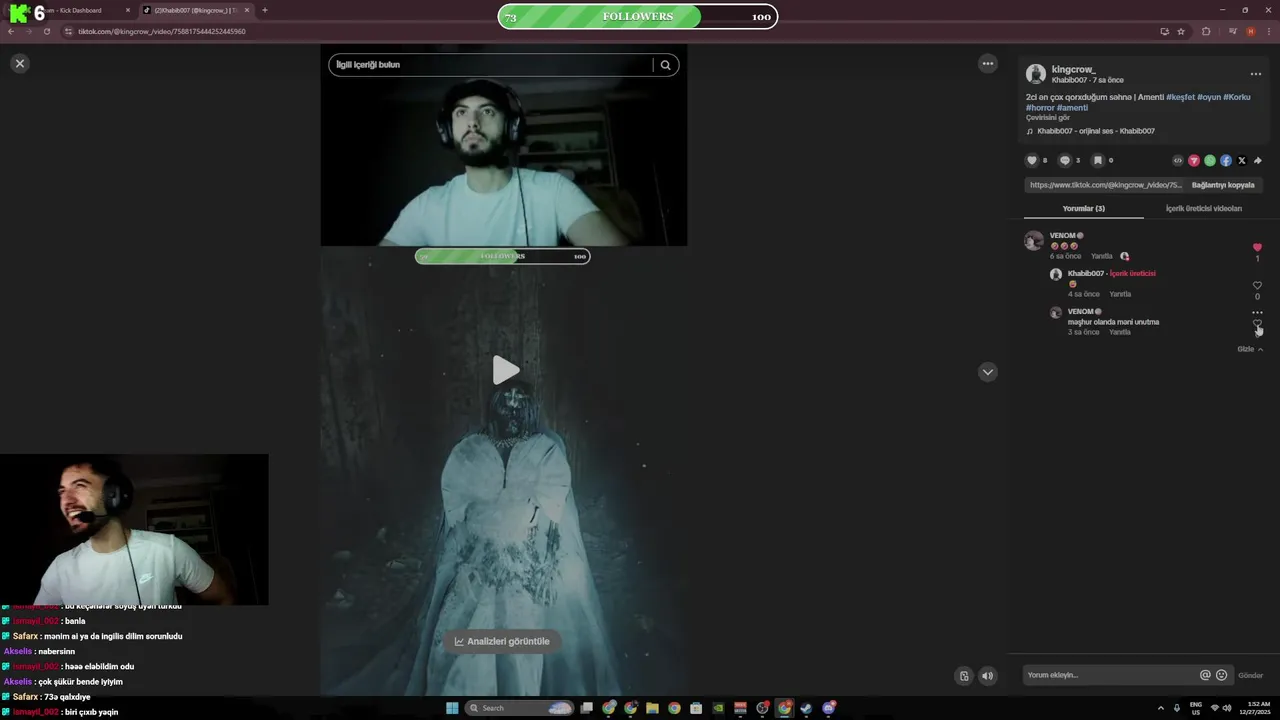
Task: Like the video with the heart icon
Action: (x=1032, y=160)
